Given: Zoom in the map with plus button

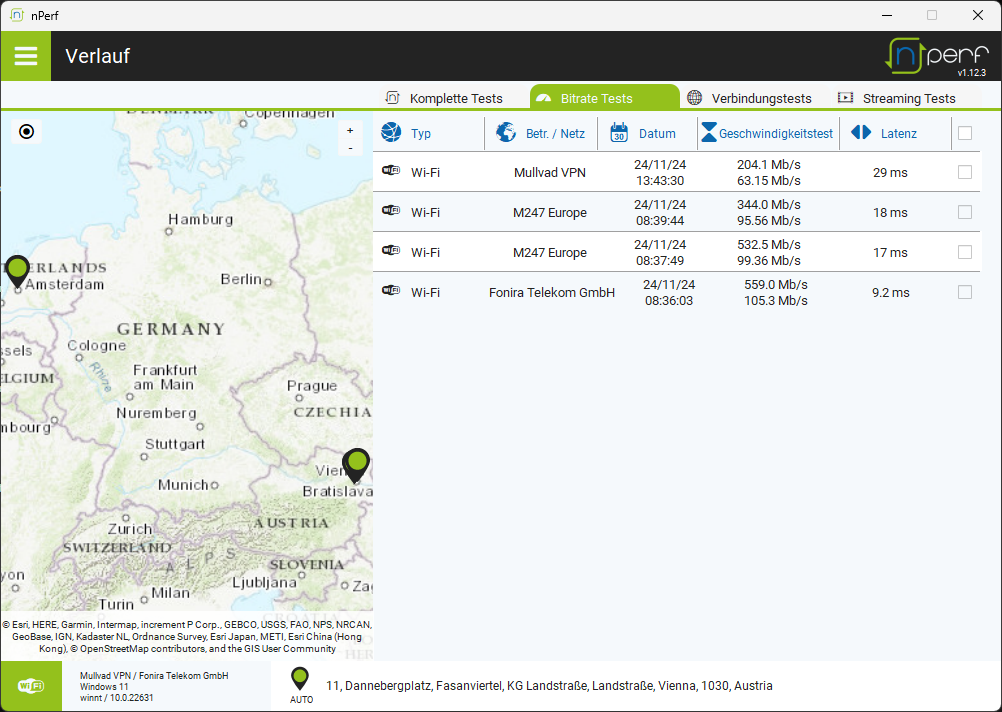Looking at the screenshot, I should coord(349,130).
